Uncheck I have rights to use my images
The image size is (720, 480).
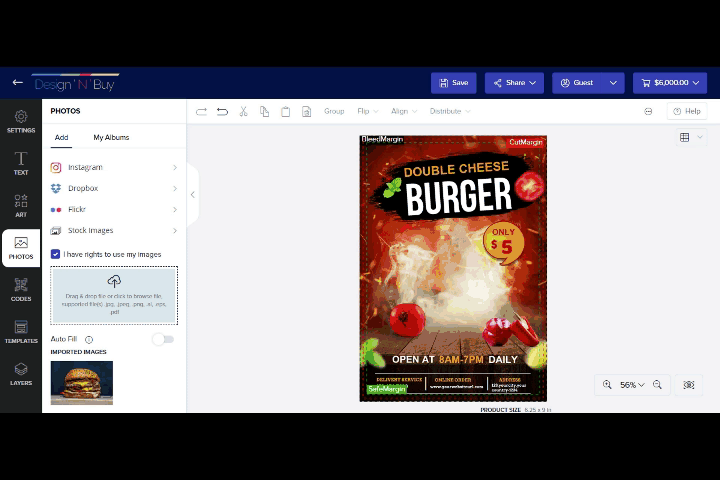55,254
